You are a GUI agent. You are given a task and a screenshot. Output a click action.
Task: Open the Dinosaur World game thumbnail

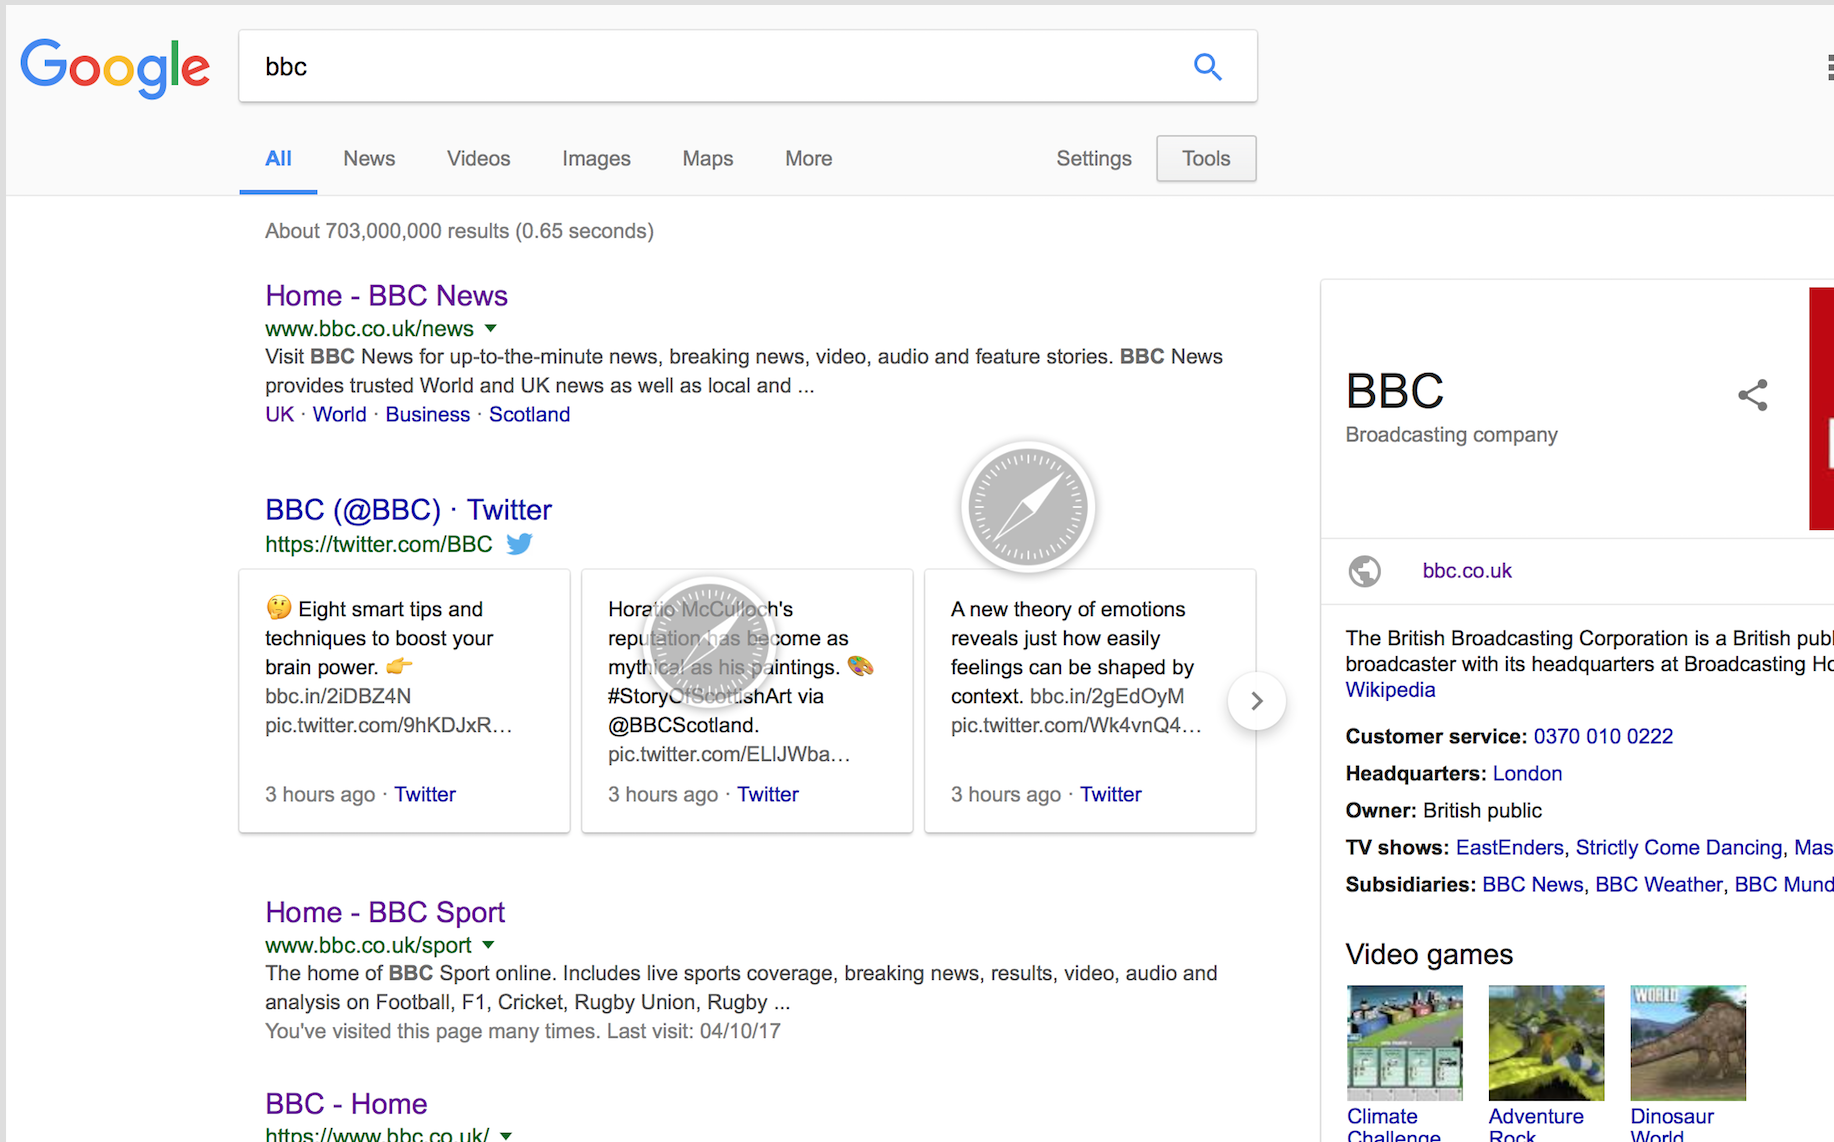1687,1042
